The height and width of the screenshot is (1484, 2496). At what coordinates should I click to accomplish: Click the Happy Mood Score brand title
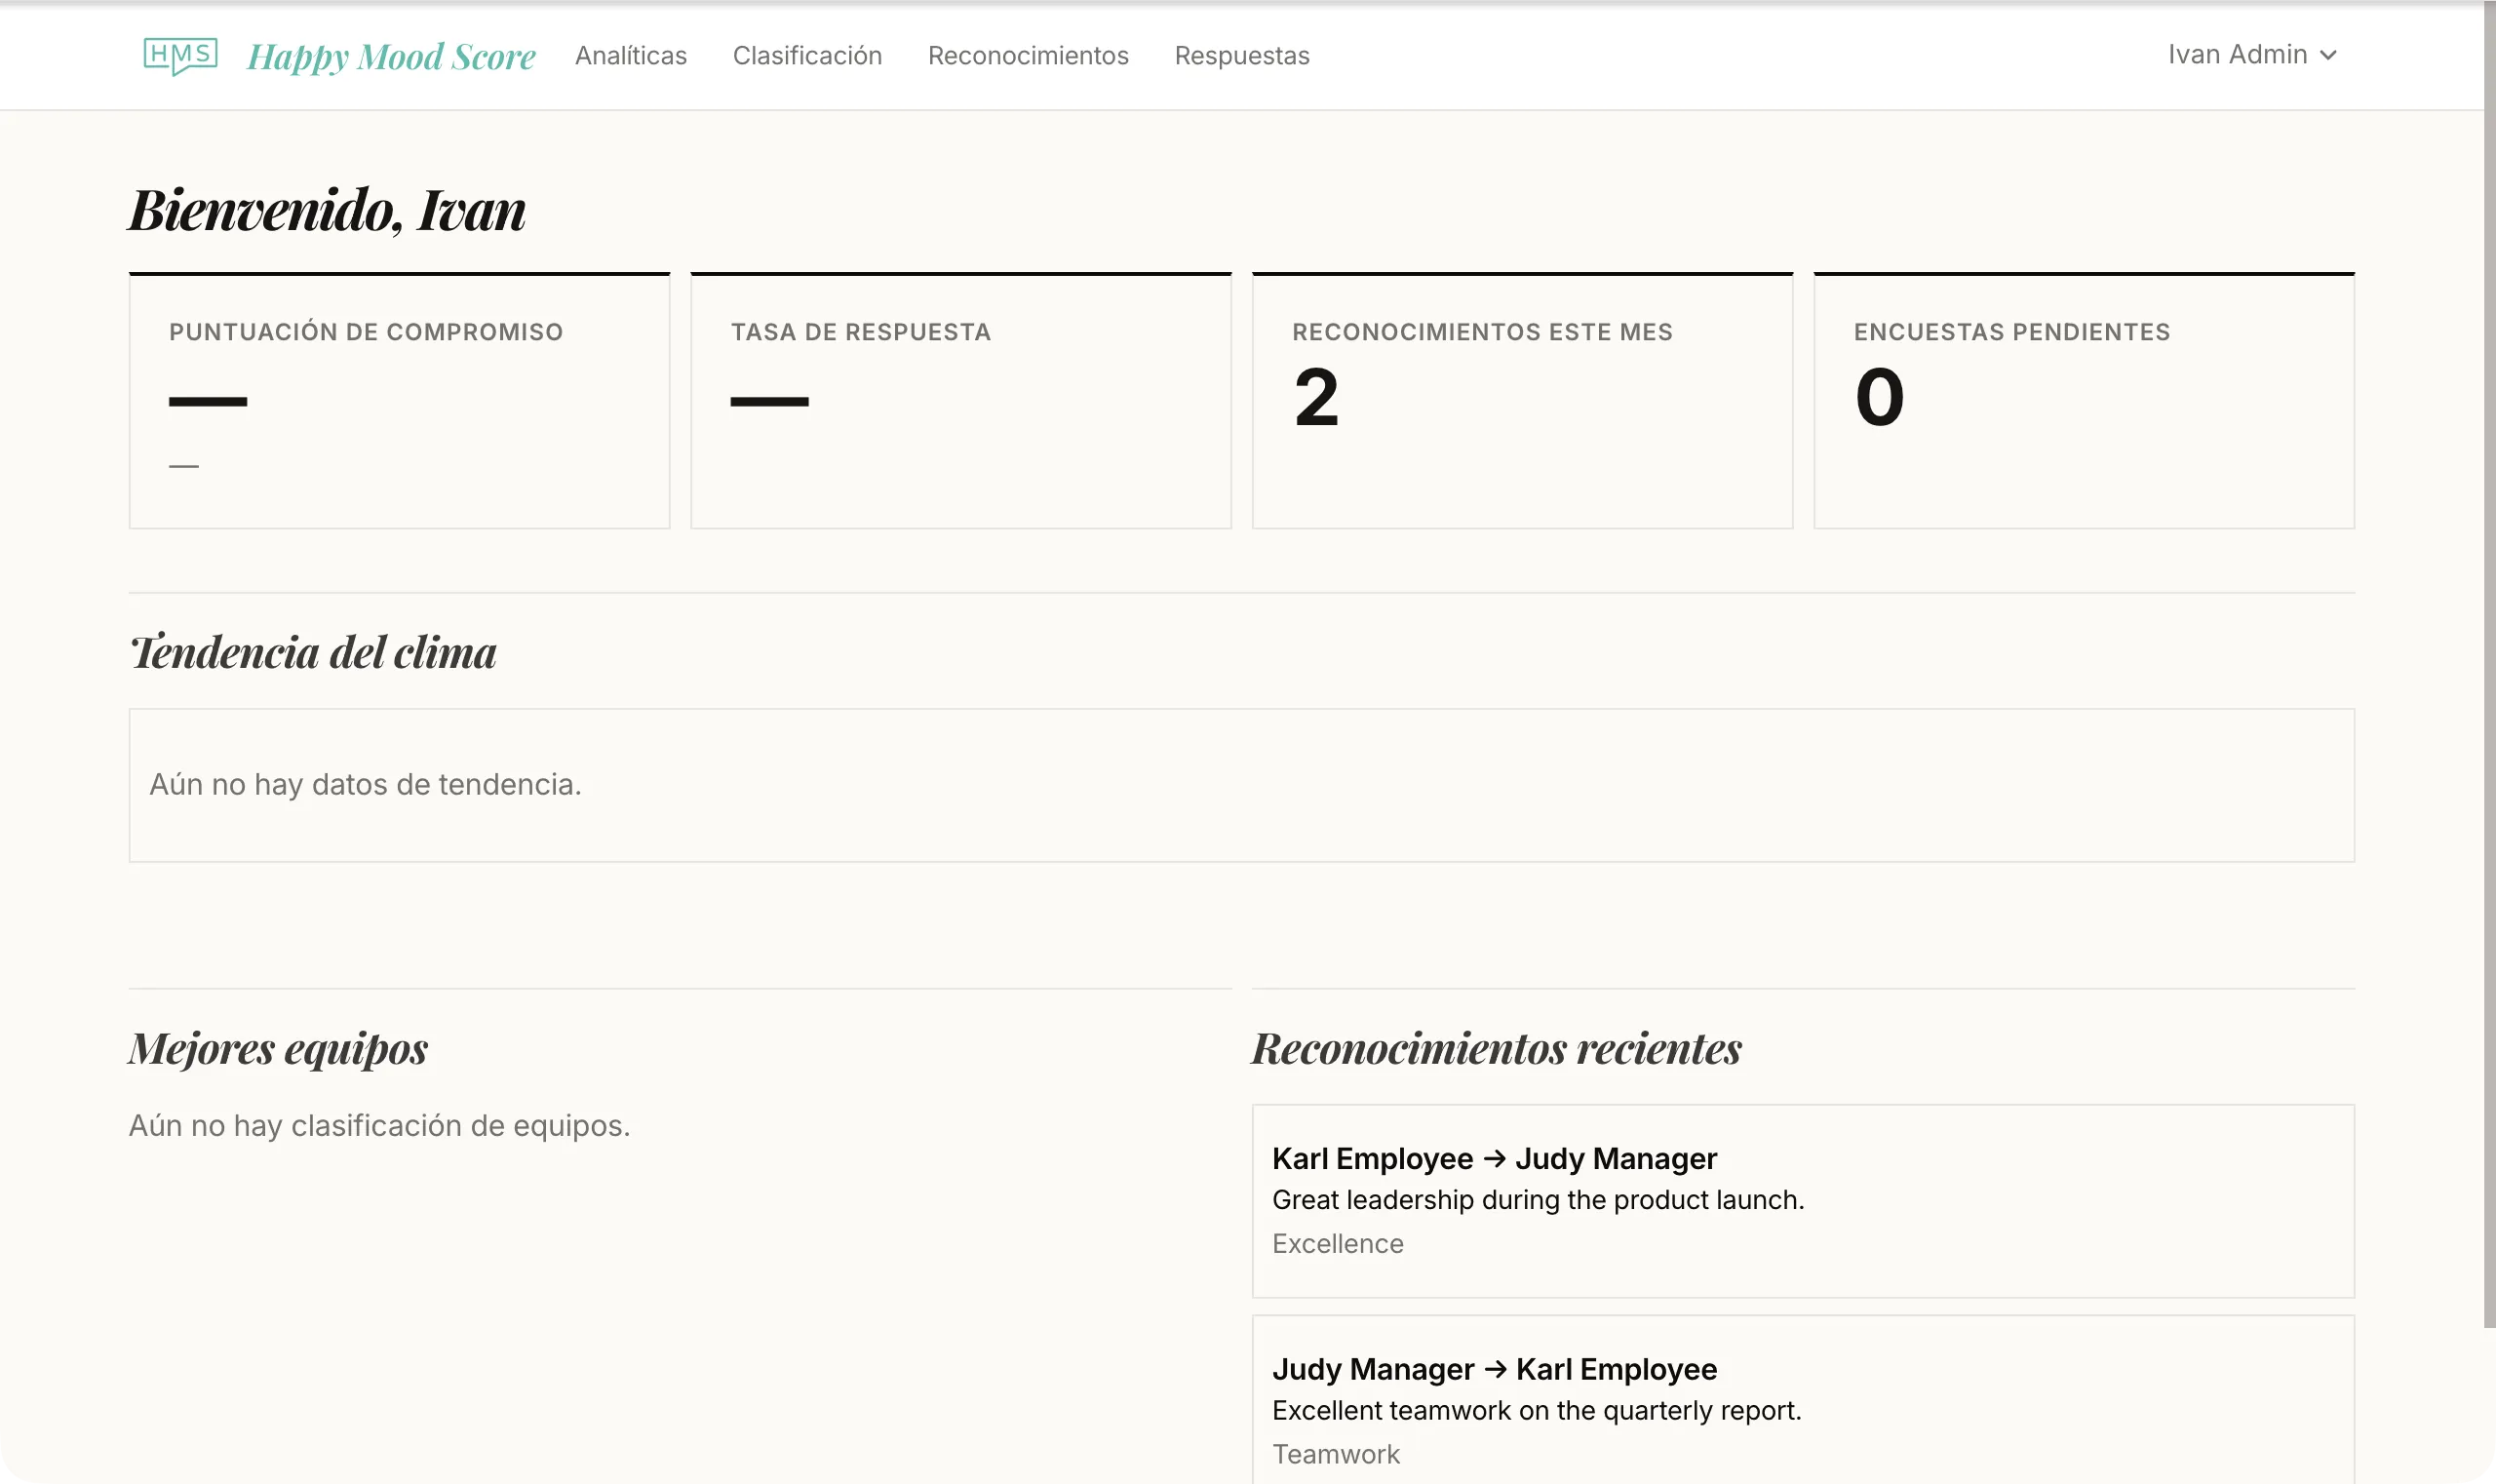coord(391,56)
